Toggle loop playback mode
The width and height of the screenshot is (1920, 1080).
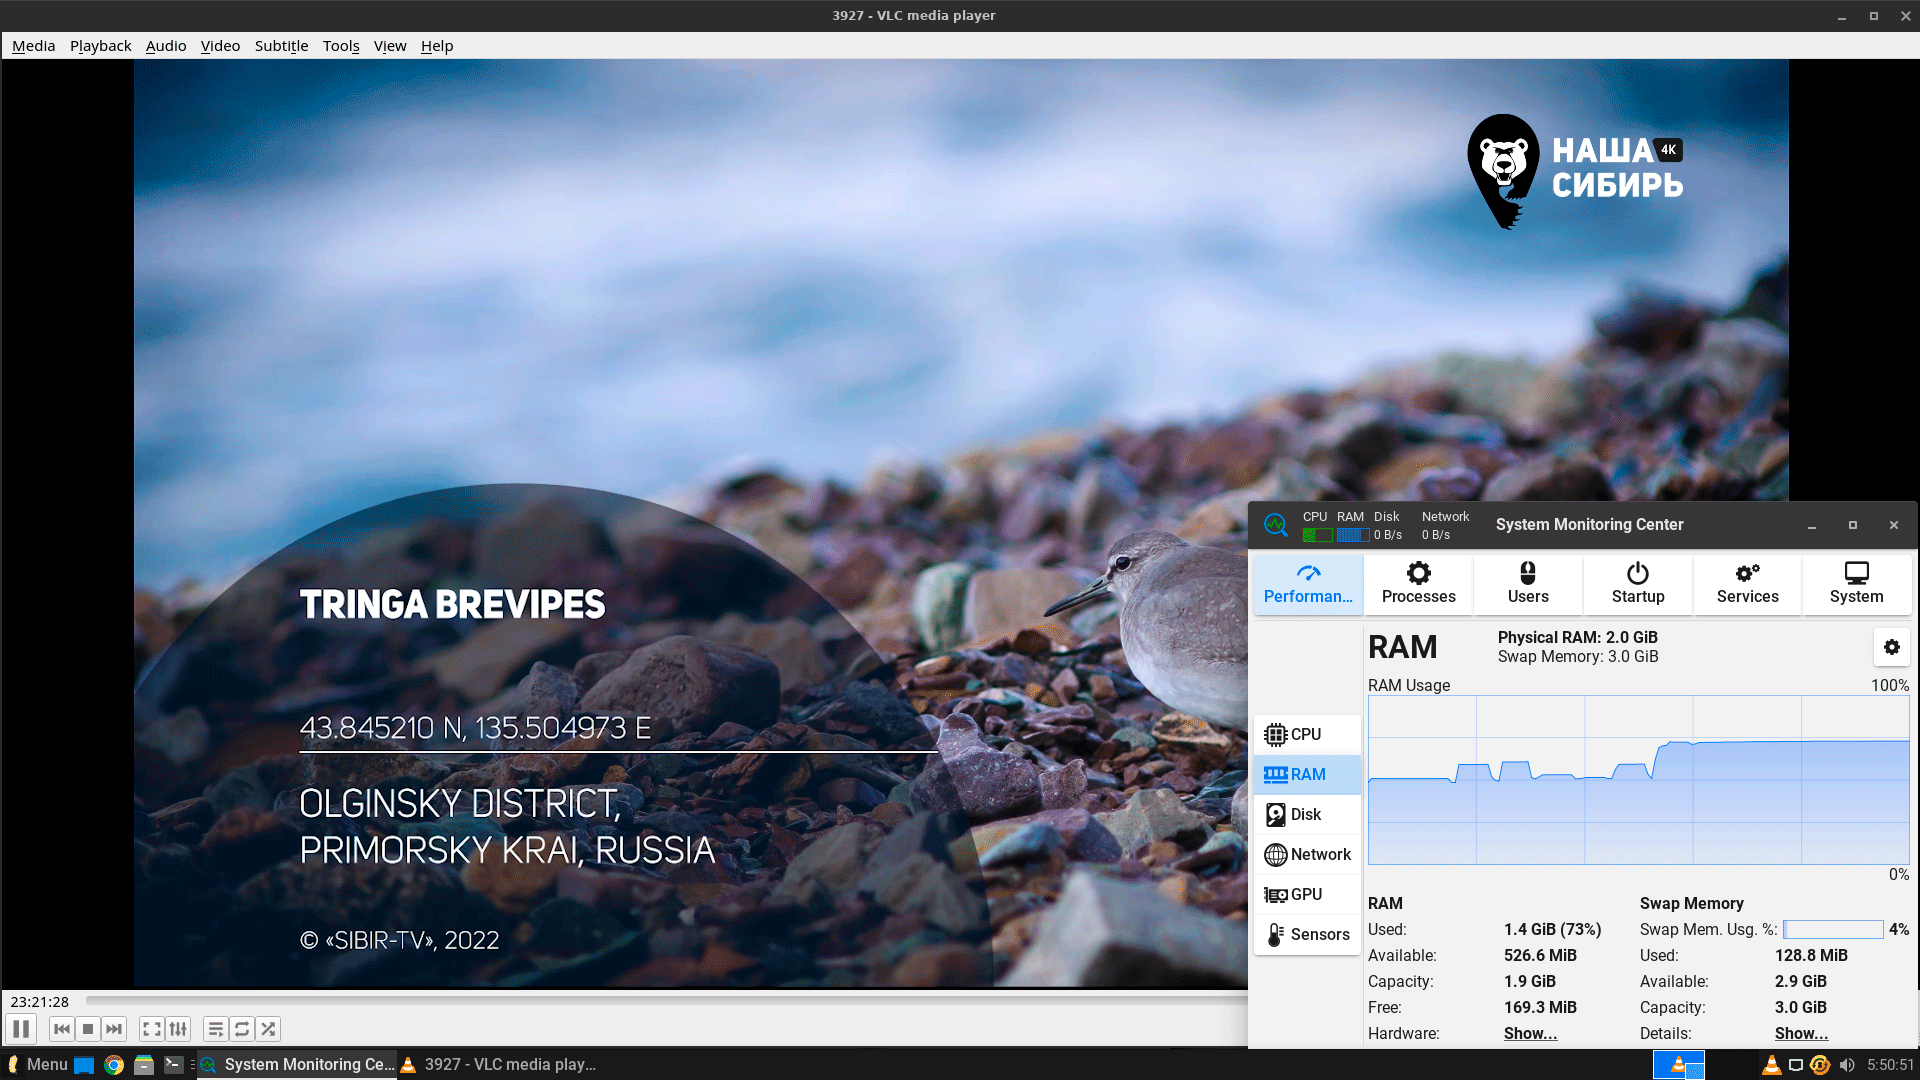point(242,1029)
